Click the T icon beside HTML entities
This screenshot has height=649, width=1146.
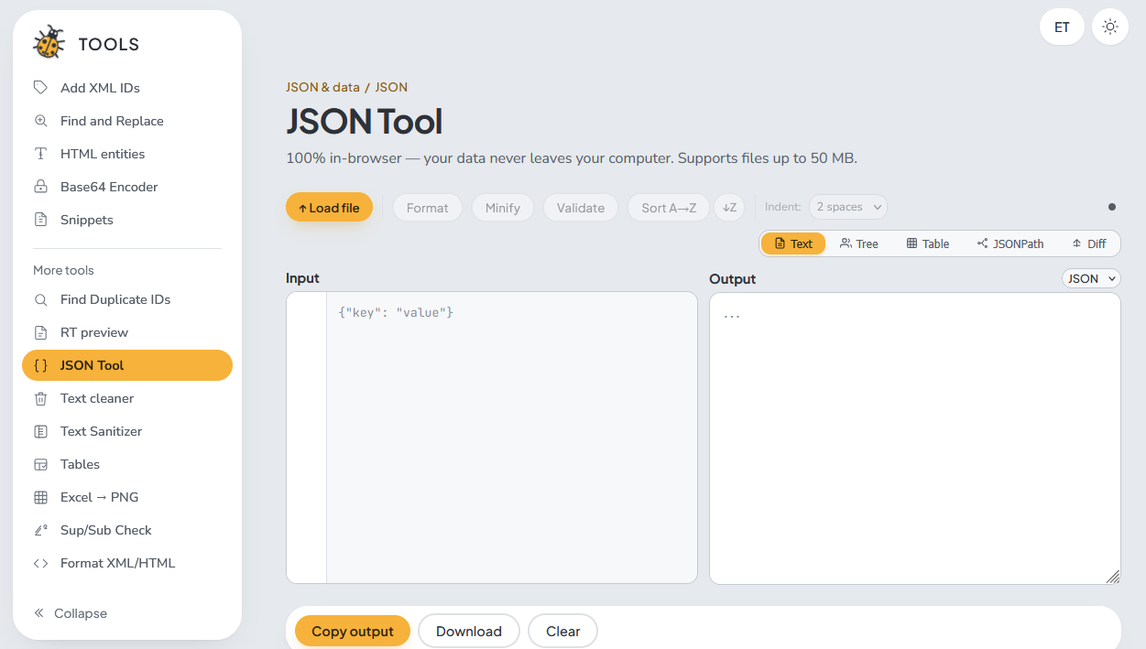(41, 153)
